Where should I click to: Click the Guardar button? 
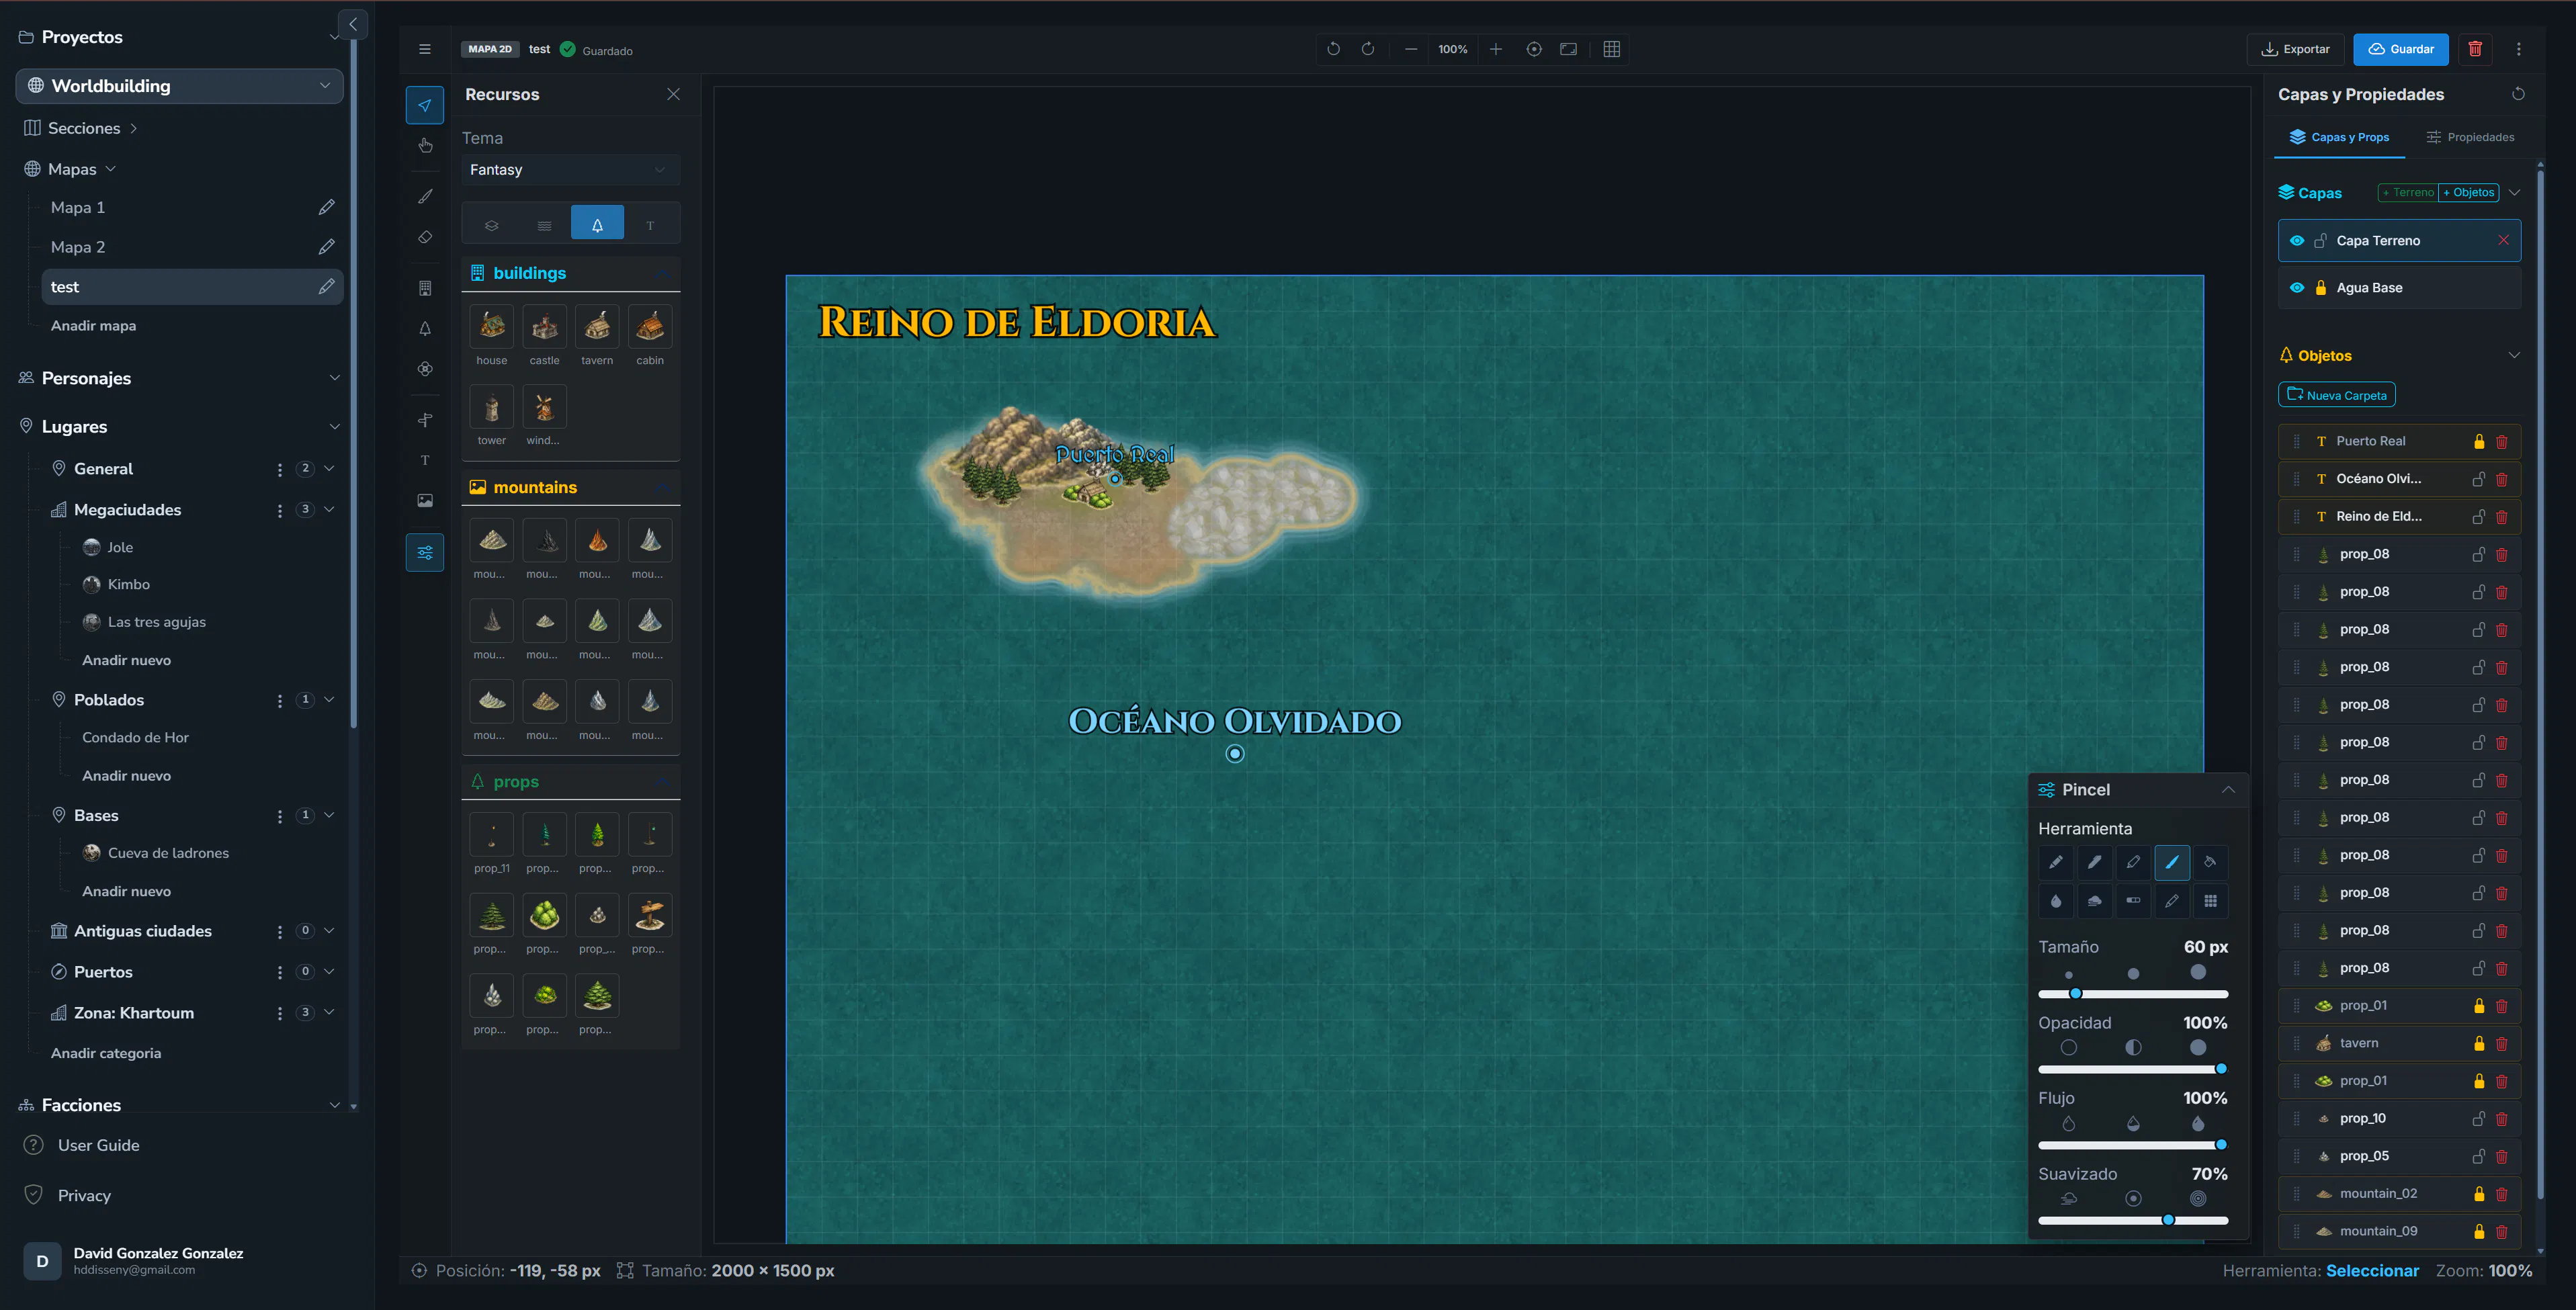coord(2400,49)
